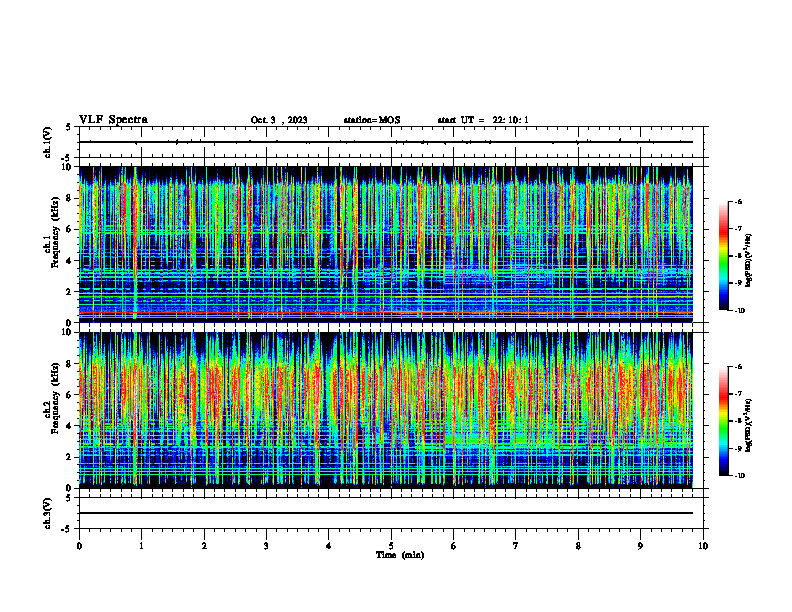Image resolution: width=792 pixels, height=612 pixels.
Task: Click the ch.2 color bar log(PSD) label
Action: pos(749,425)
